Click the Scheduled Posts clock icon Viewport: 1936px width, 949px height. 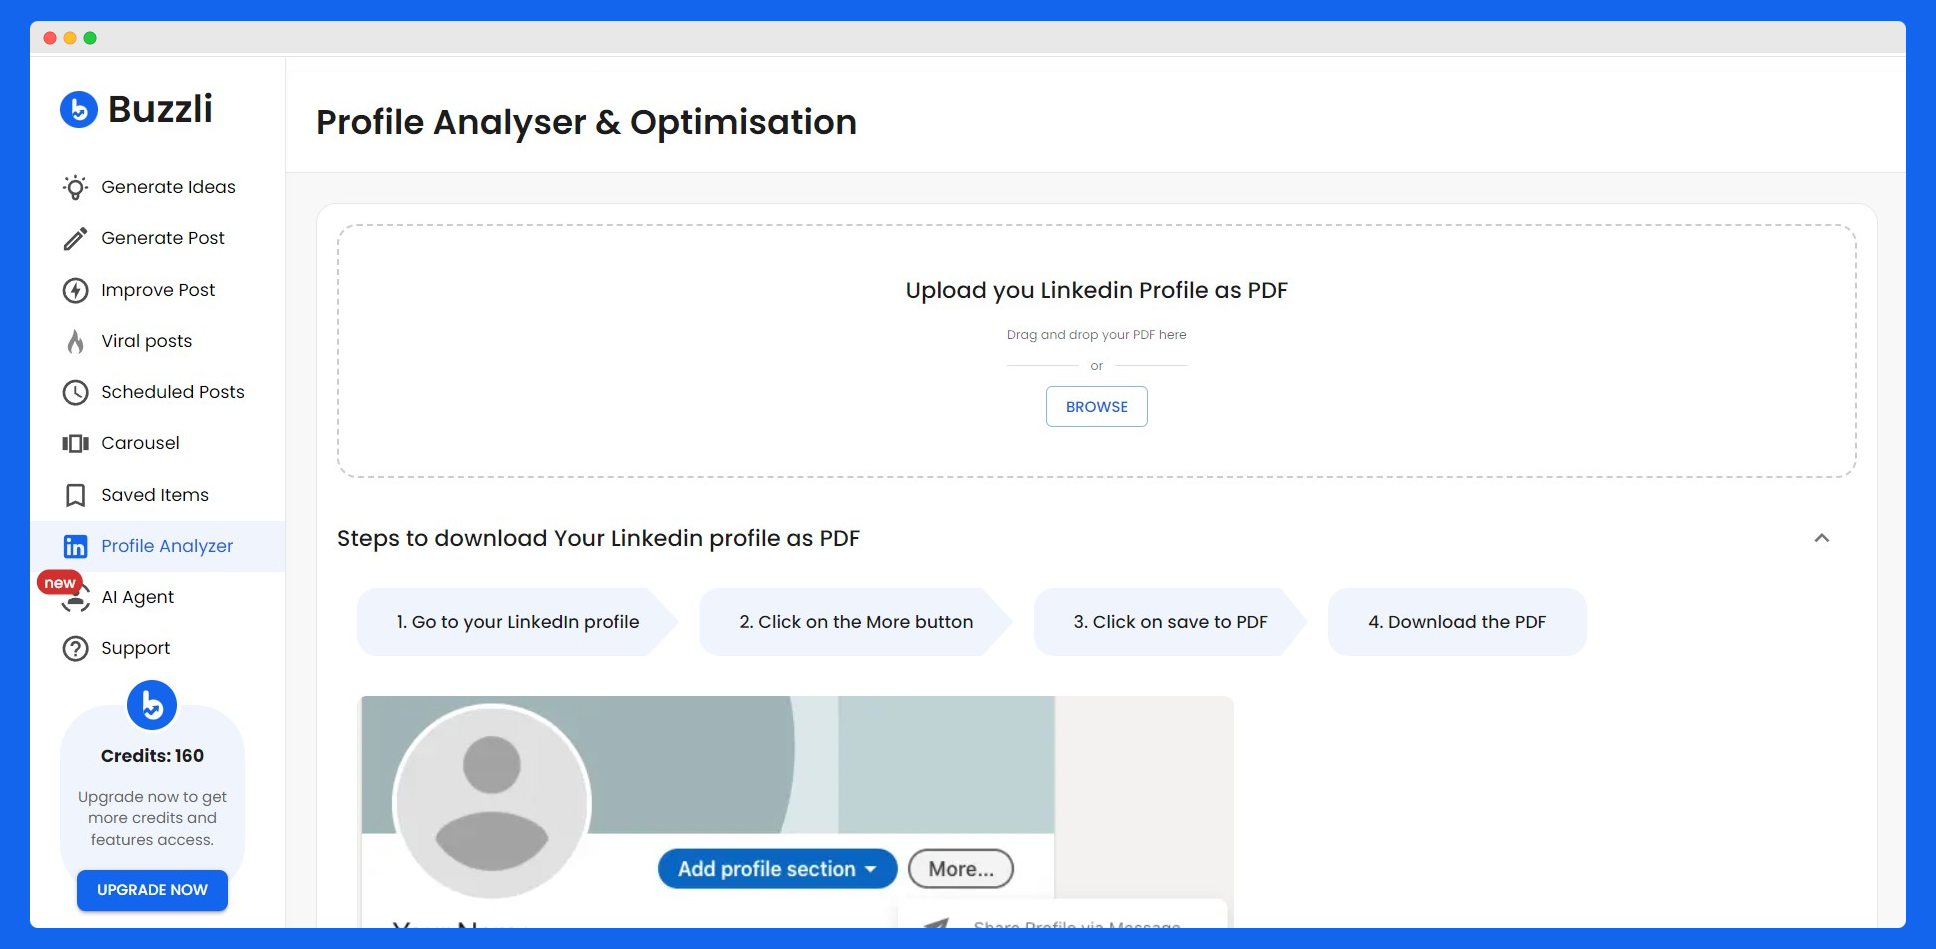click(x=75, y=392)
